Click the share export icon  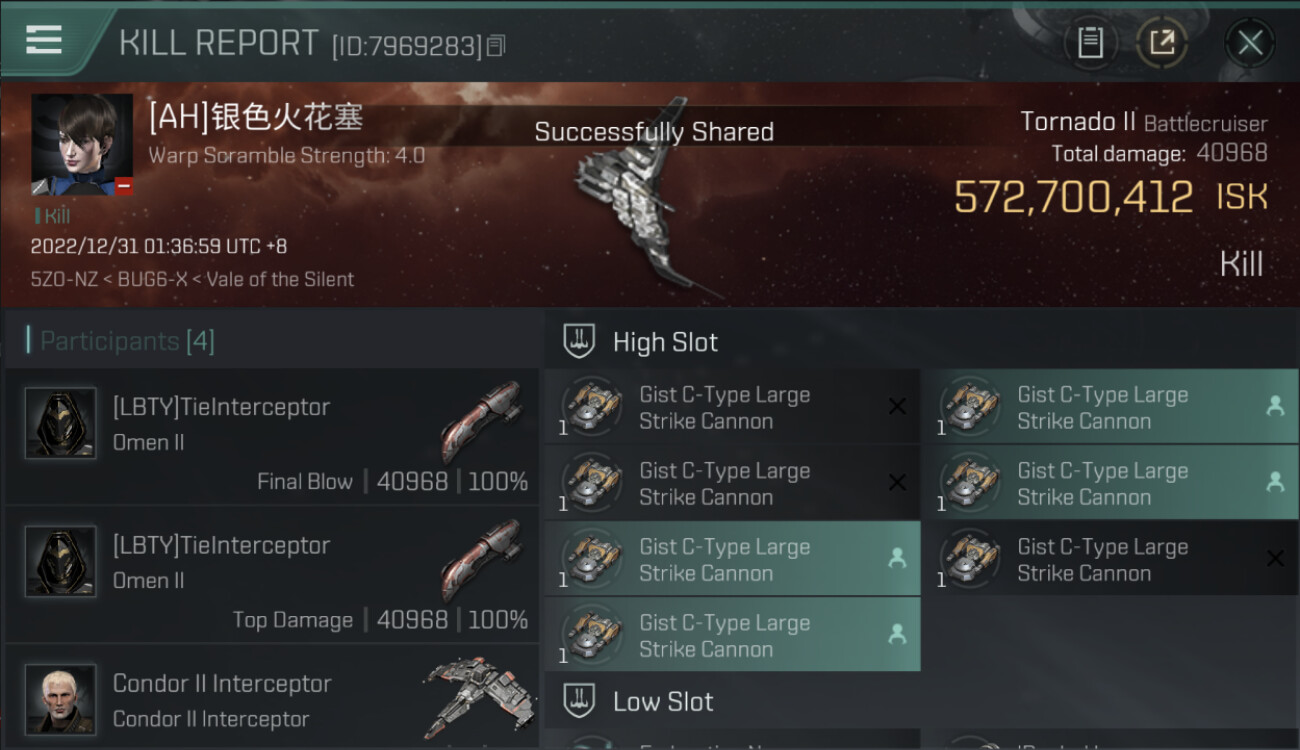pyautogui.click(x=1161, y=43)
